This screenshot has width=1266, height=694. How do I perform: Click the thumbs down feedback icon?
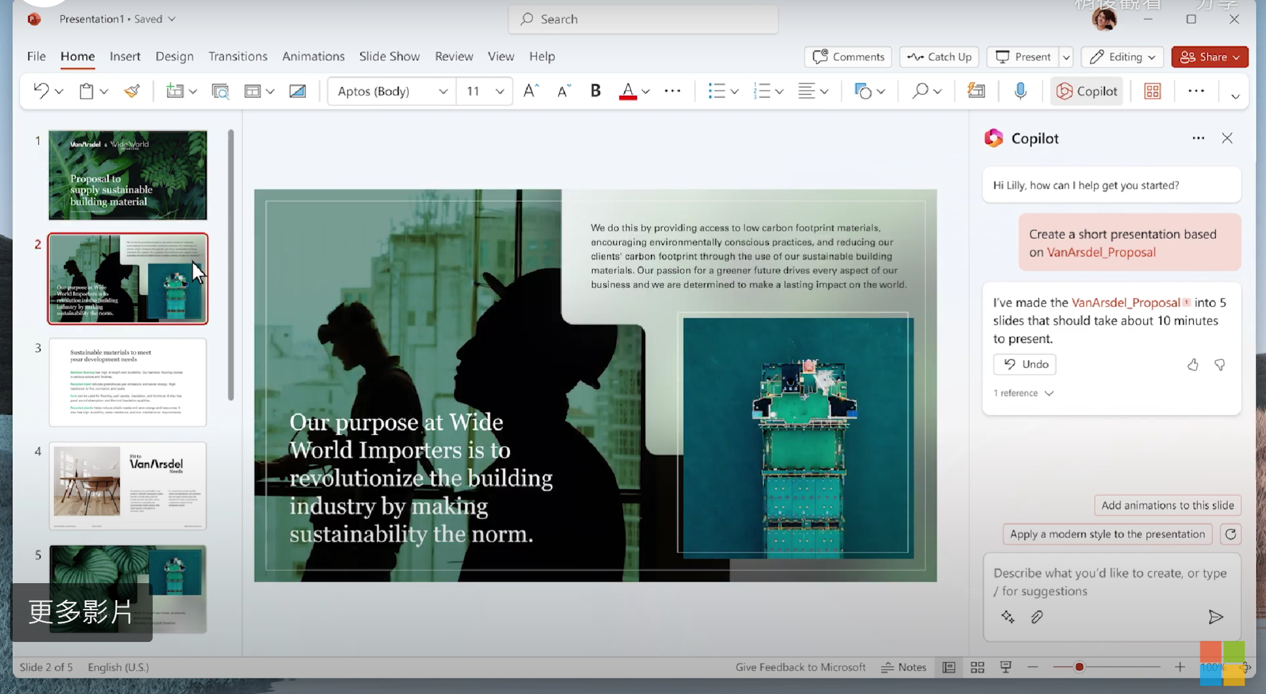1220,365
